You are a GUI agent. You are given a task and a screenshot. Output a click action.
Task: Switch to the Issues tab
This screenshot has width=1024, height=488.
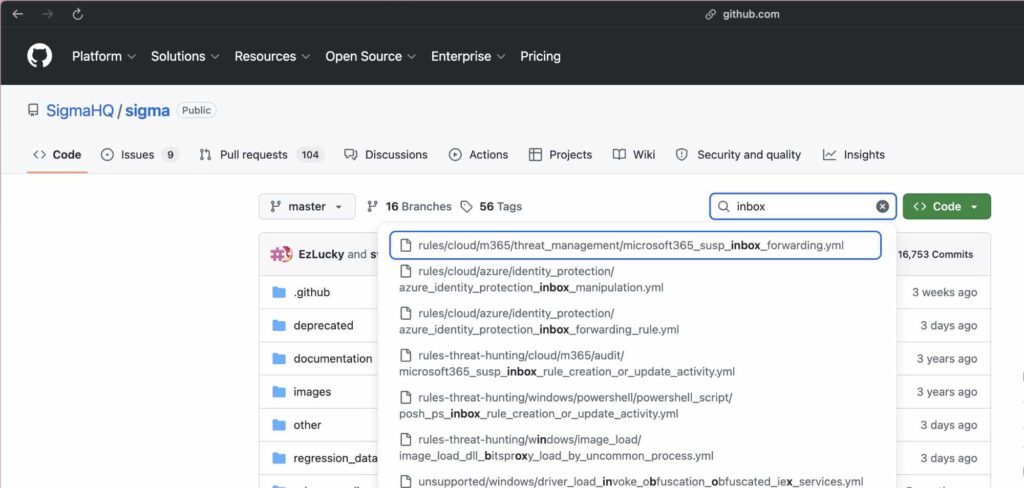click(139, 155)
